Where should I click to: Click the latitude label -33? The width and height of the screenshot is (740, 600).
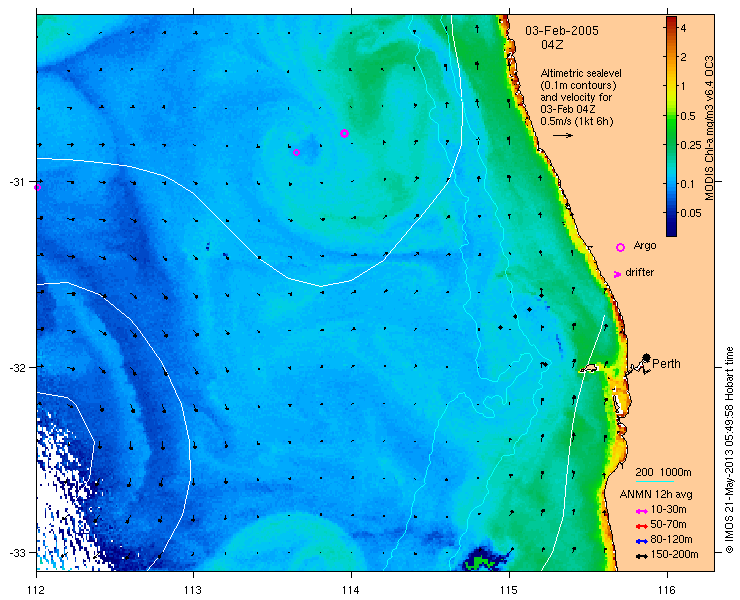click(18, 552)
